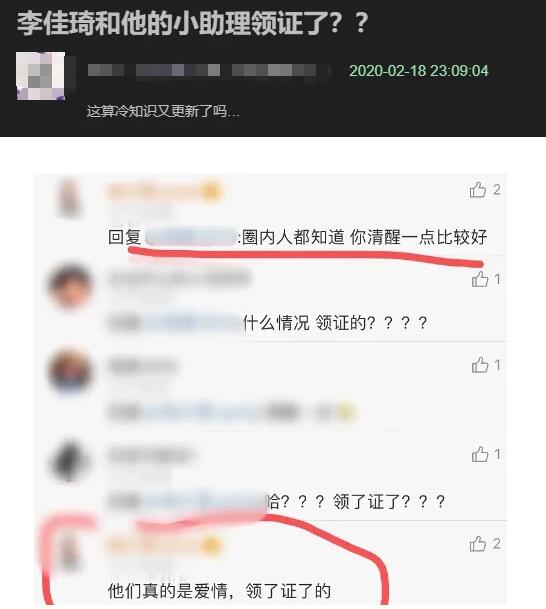The width and height of the screenshot is (546, 609).
Task: Open third commenter's round avatar
Action: pyautogui.click(x=70, y=371)
